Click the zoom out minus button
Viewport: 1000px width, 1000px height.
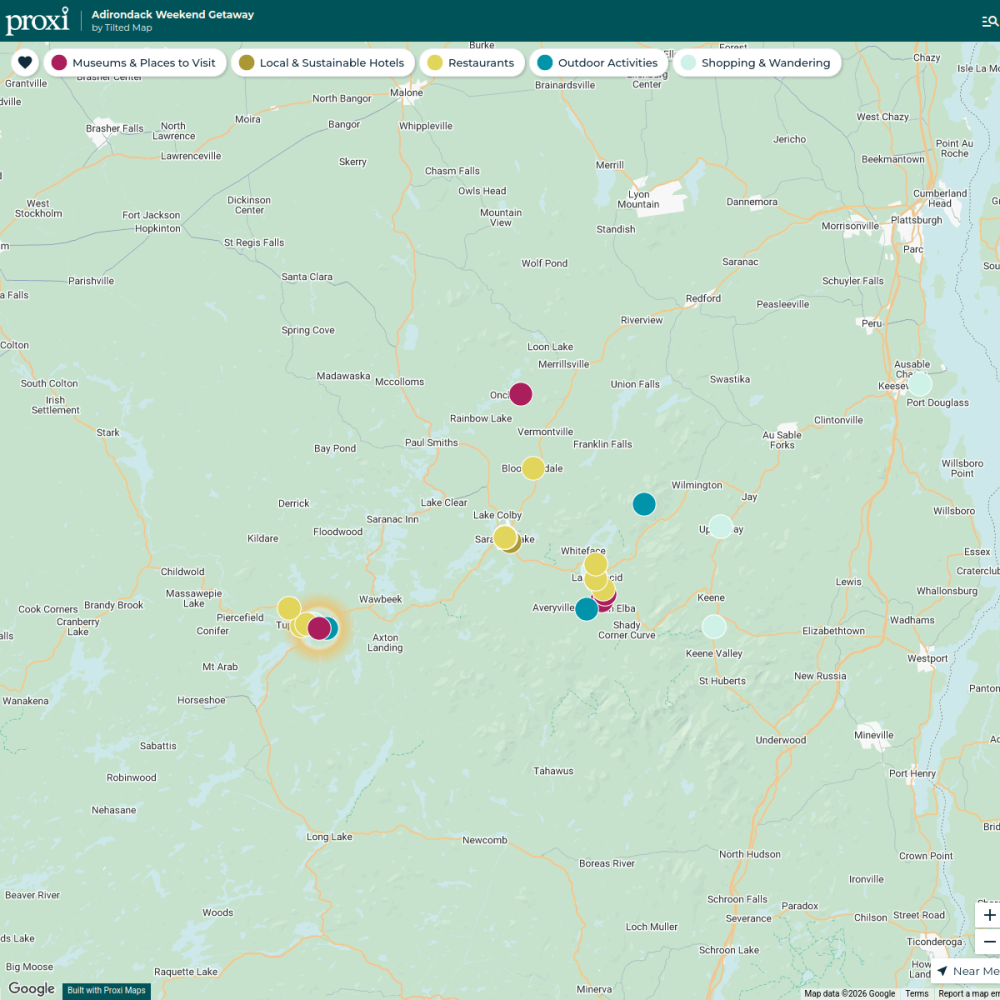tap(989, 941)
